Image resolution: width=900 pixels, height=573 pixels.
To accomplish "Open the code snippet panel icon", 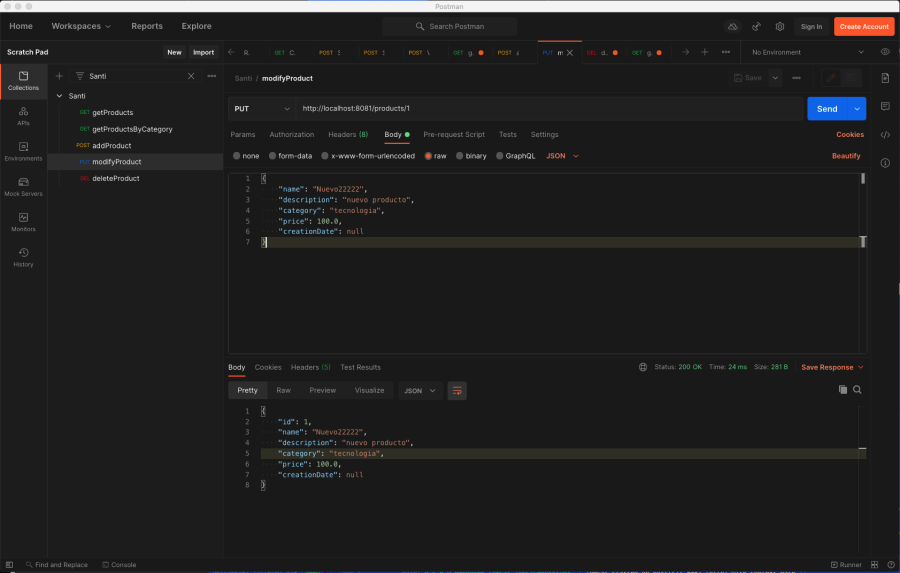I will [885, 134].
